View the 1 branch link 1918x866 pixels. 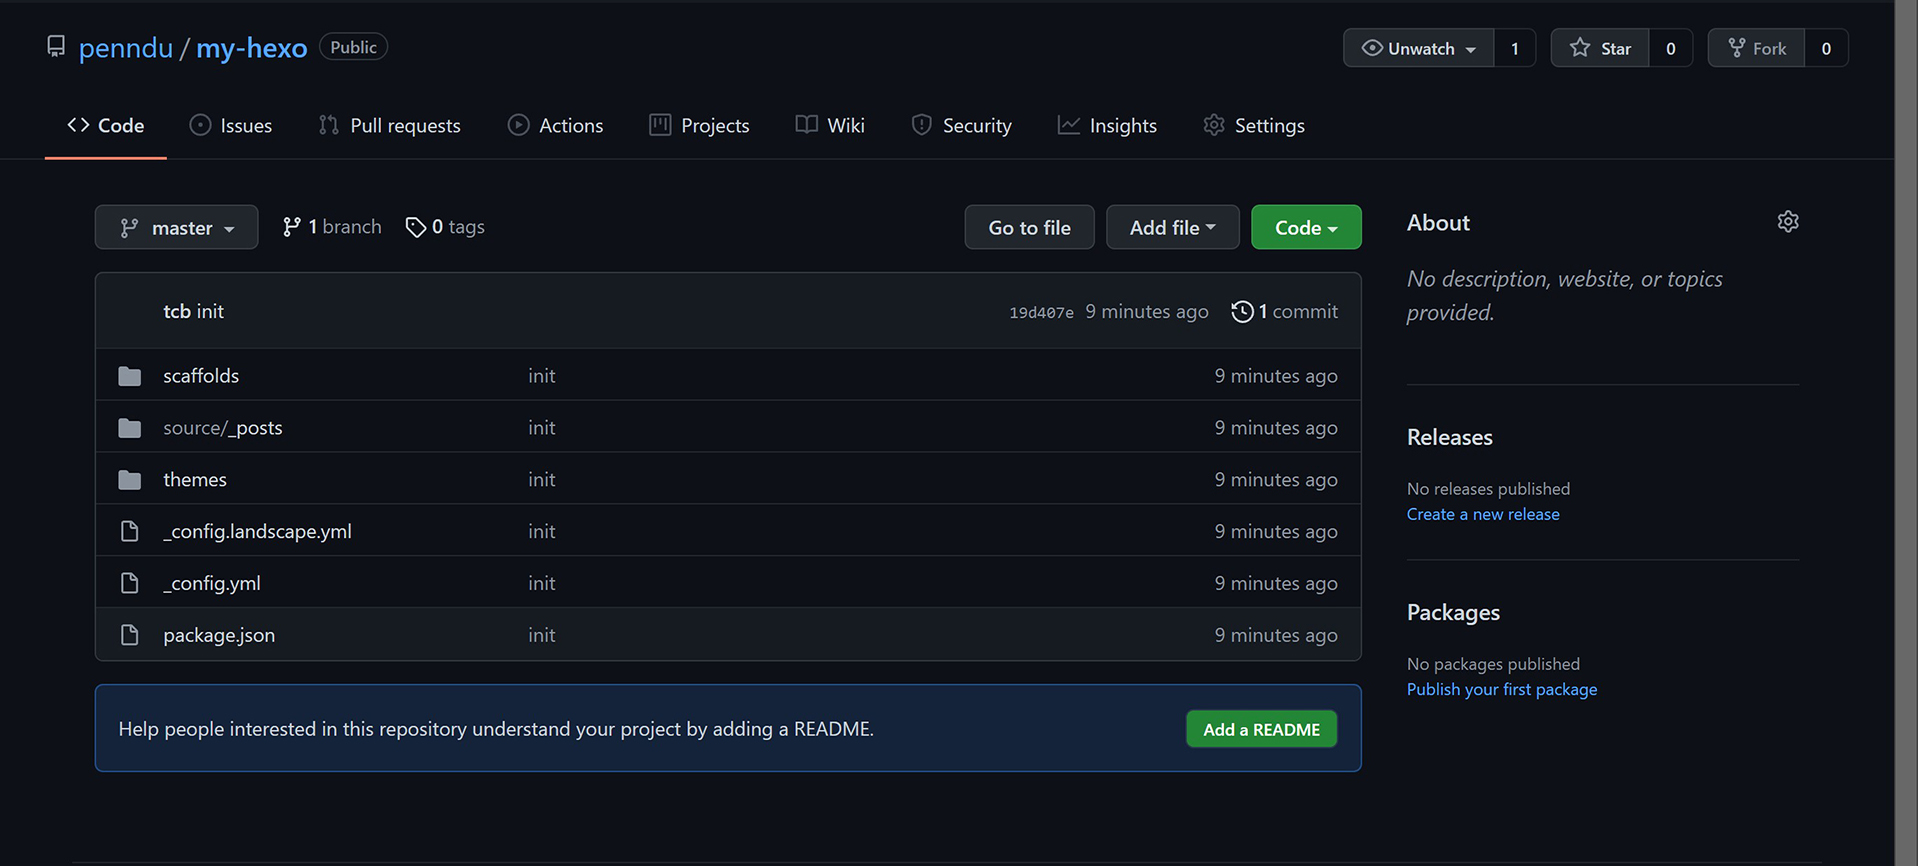(x=332, y=227)
